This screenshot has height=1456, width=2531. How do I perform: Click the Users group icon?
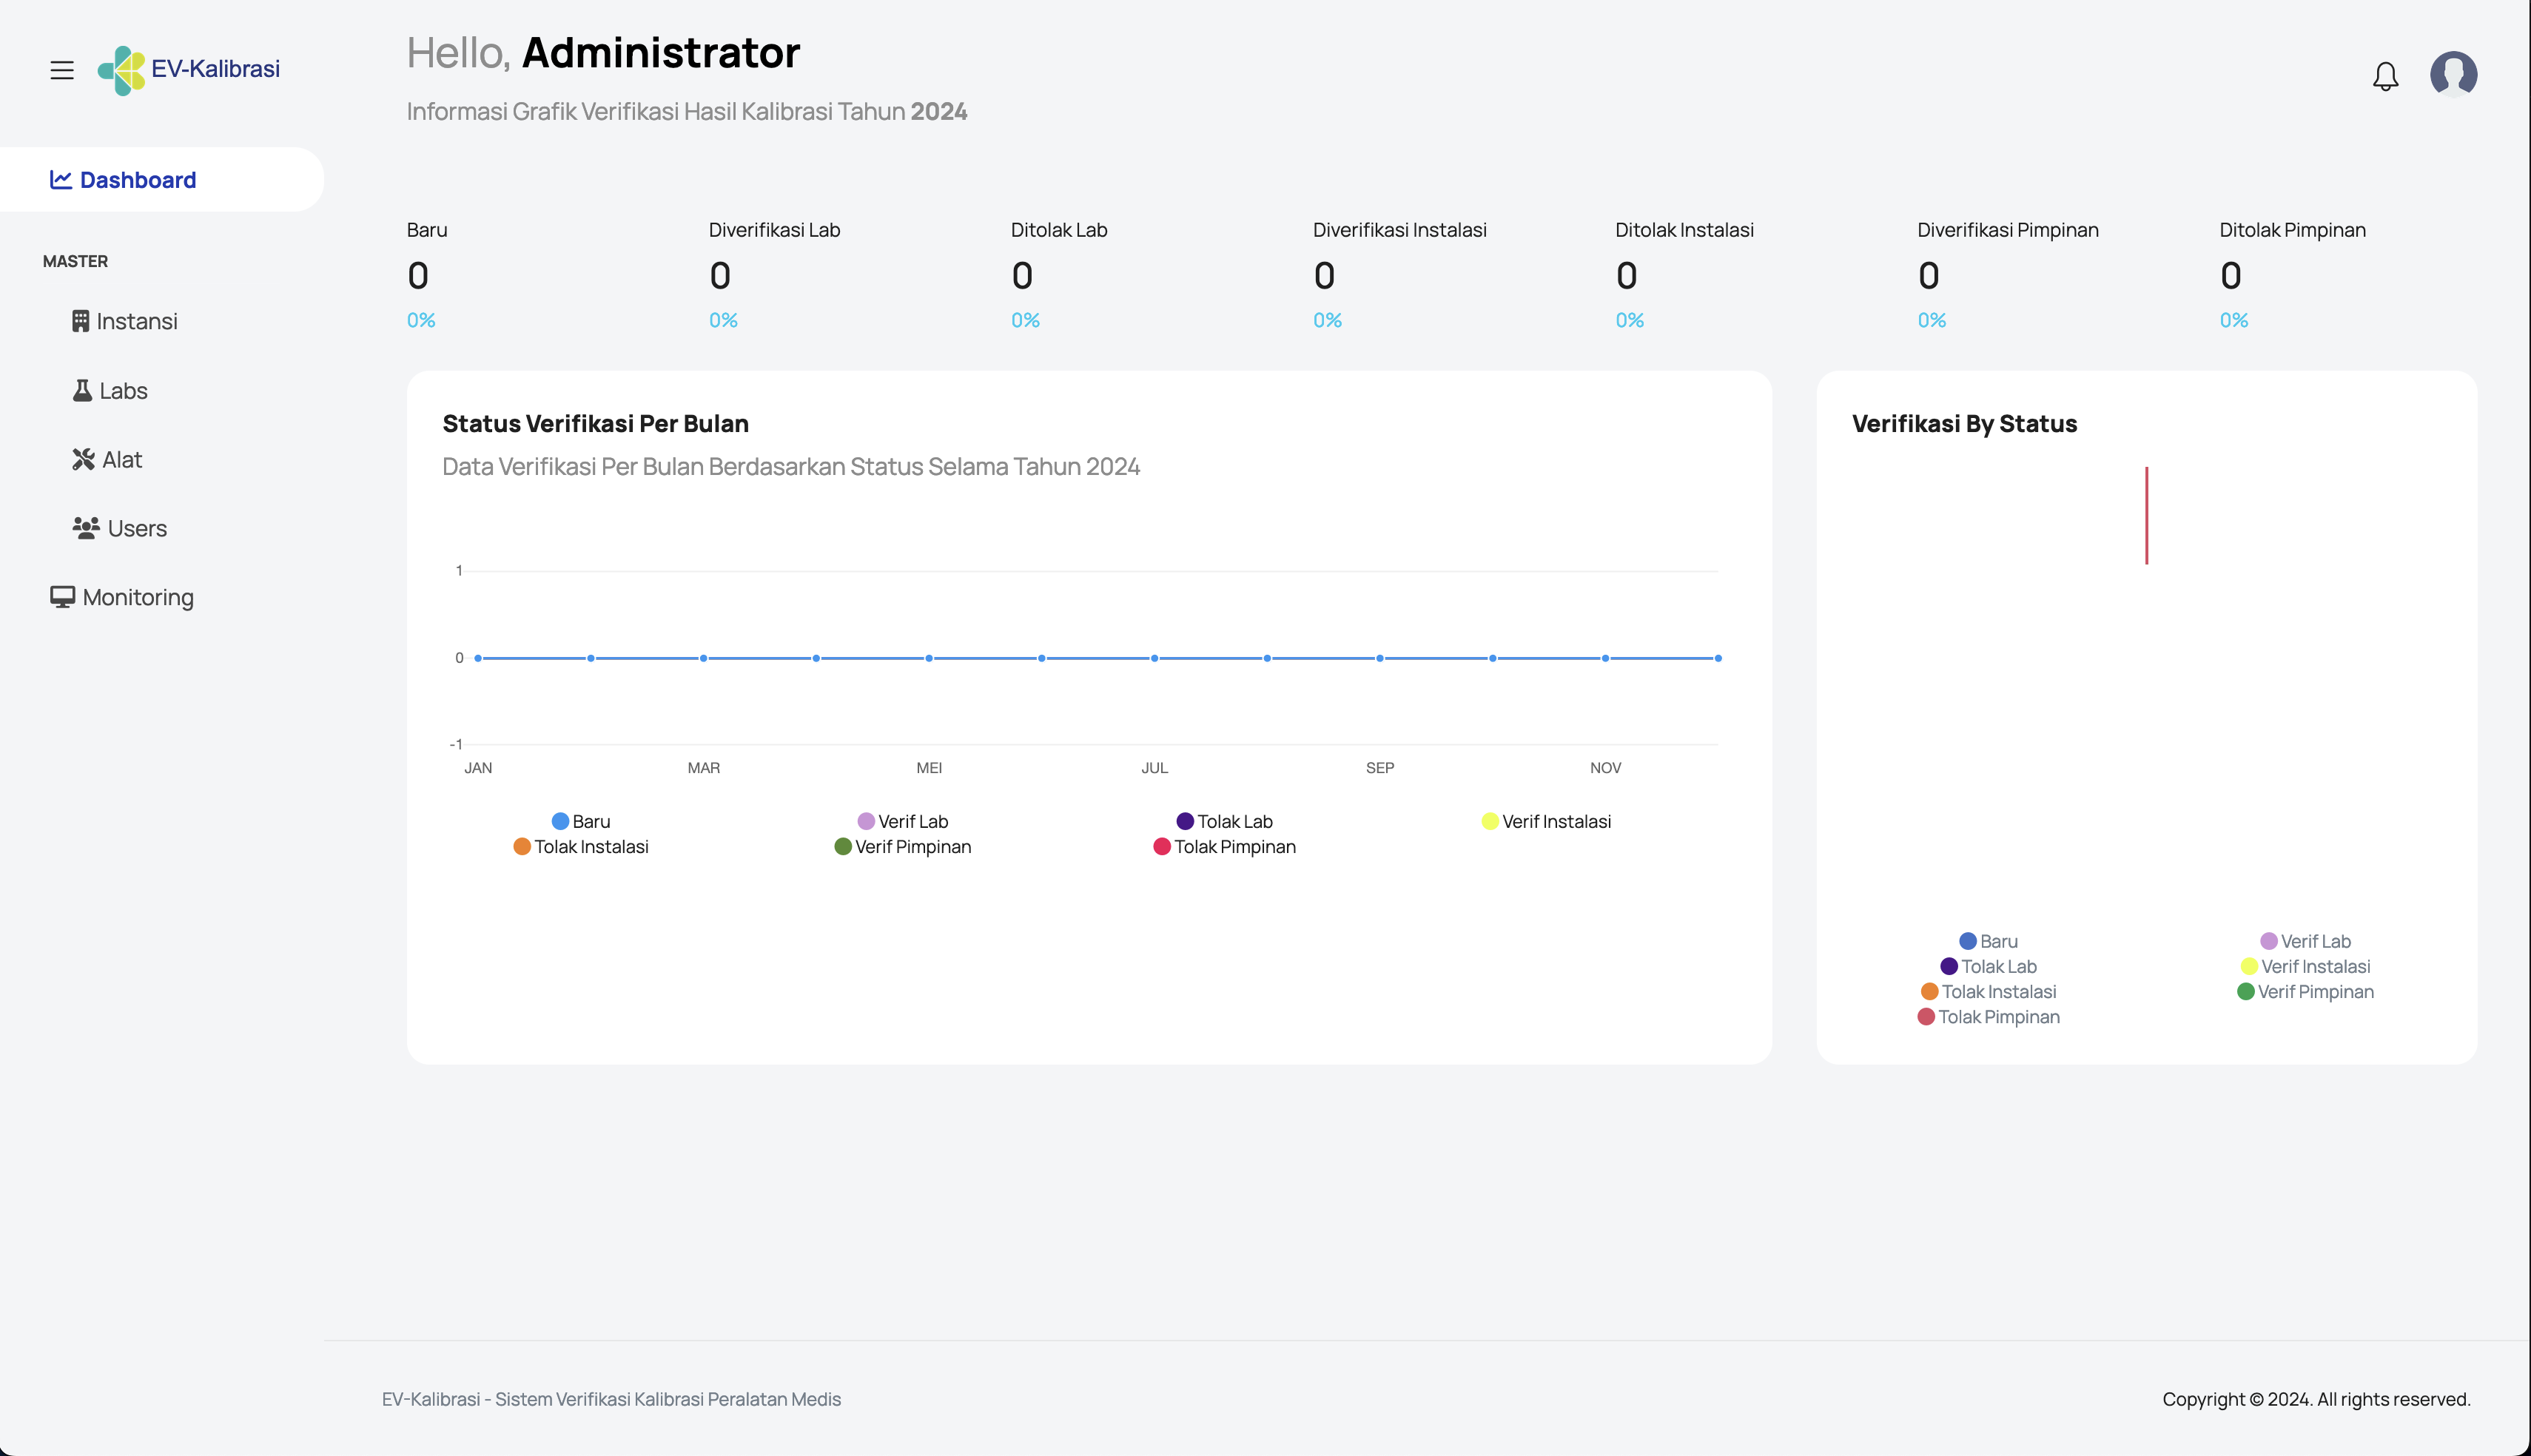click(86, 528)
